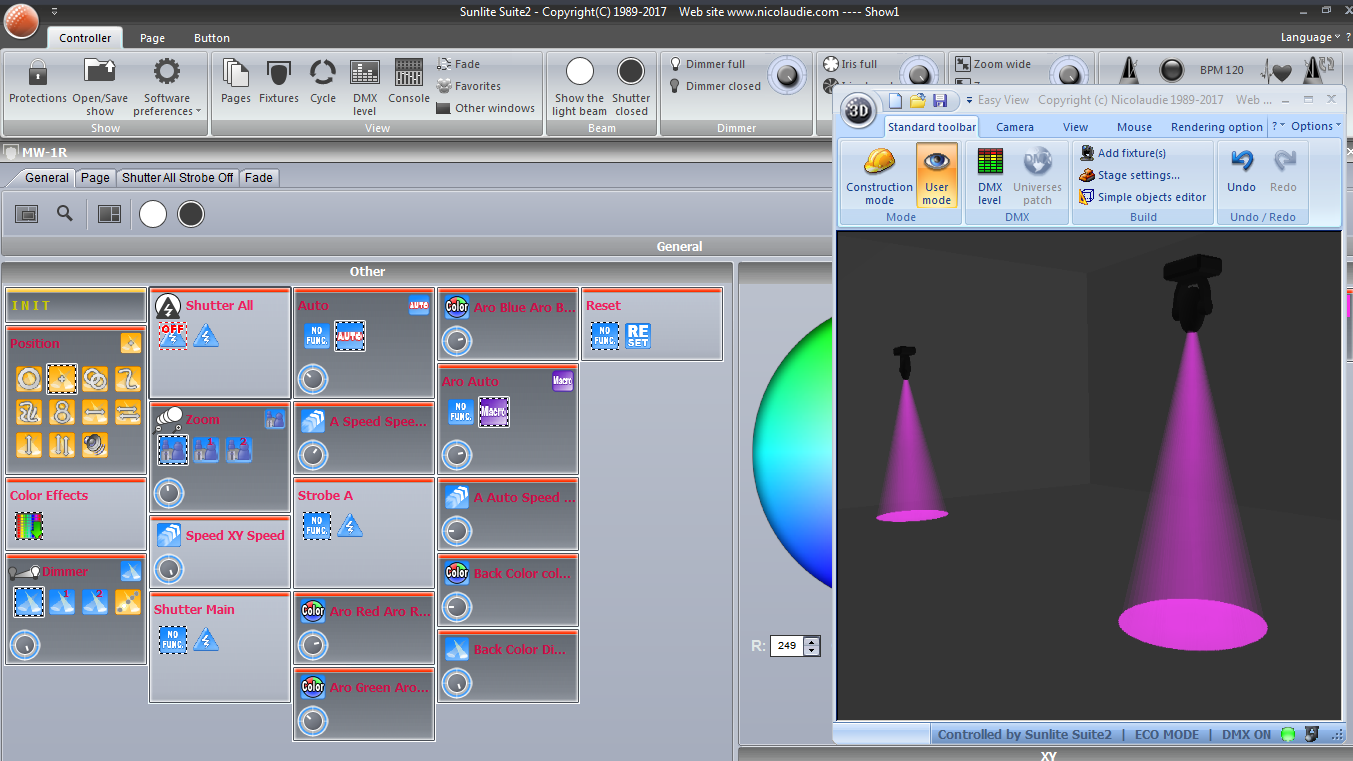Open the Rendering option tab
The image size is (1353, 761).
pyautogui.click(x=1217, y=127)
